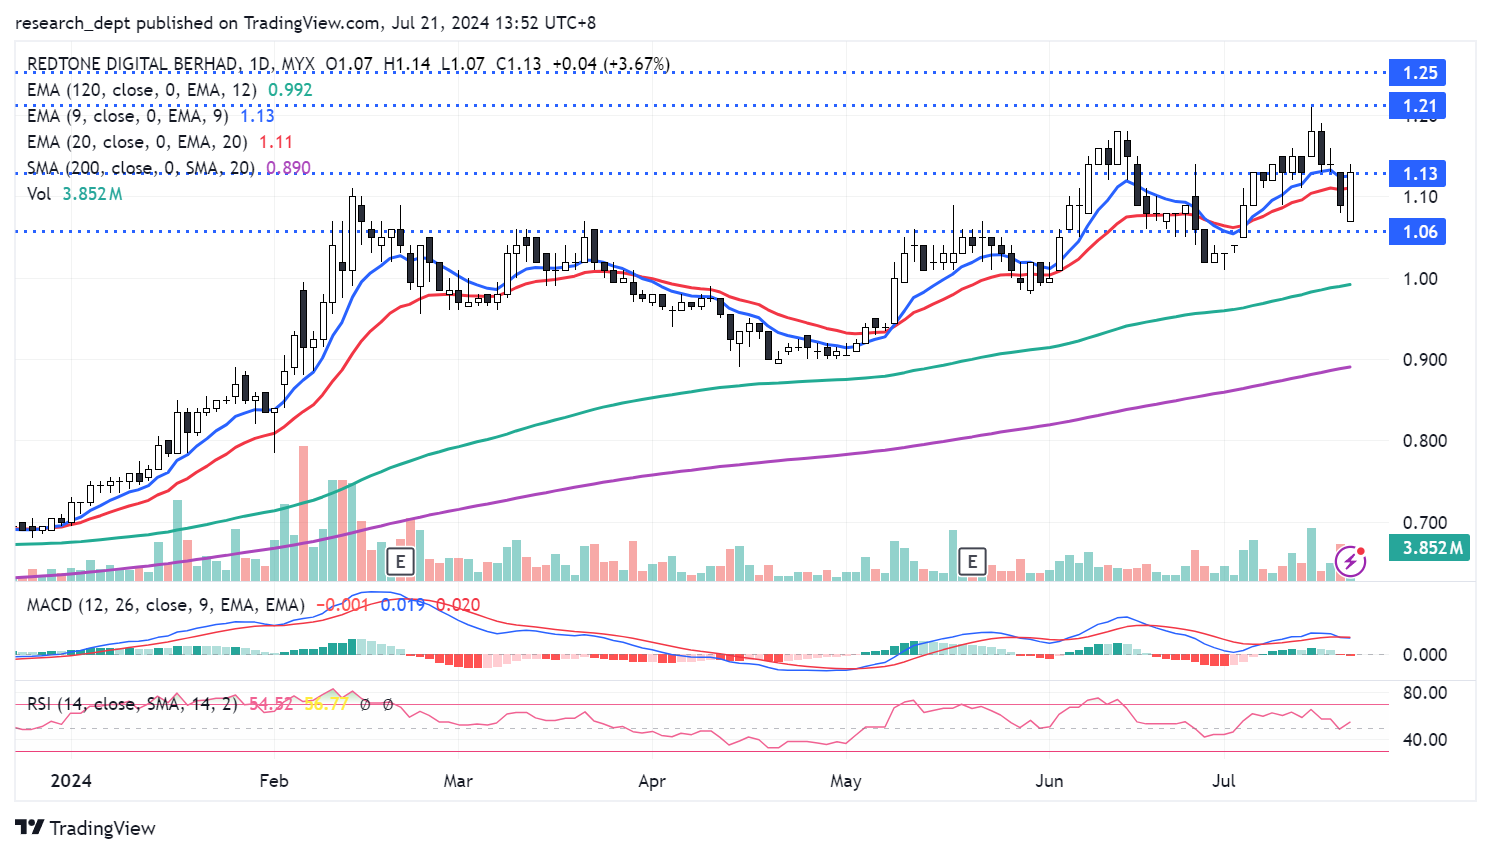Select the REDTONE DIGITAL BERHAD symbol title

132,64
